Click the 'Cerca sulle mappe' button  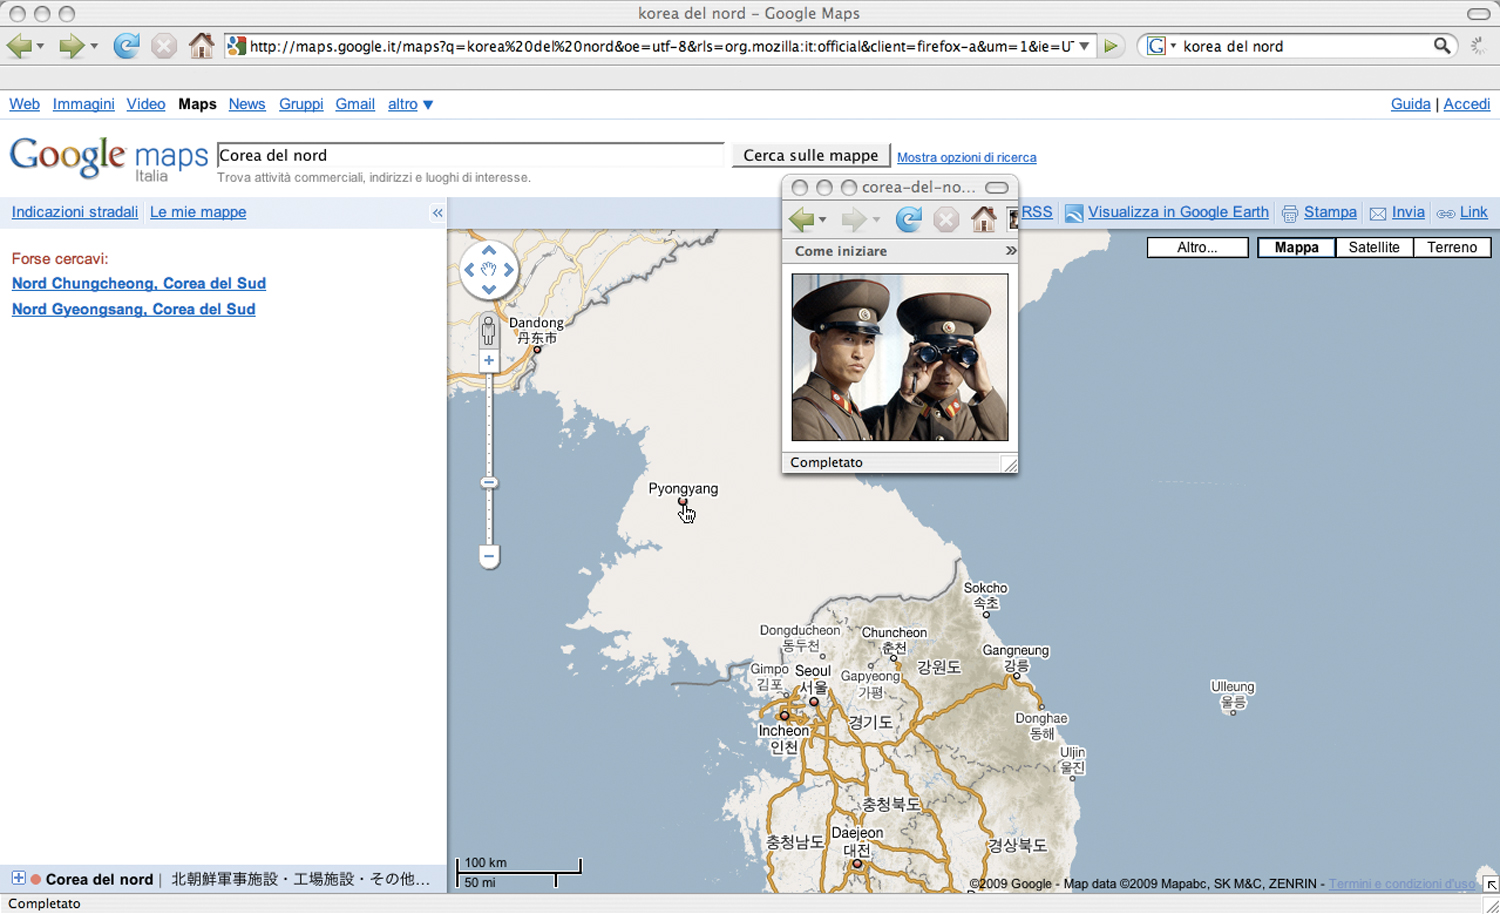click(810, 155)
